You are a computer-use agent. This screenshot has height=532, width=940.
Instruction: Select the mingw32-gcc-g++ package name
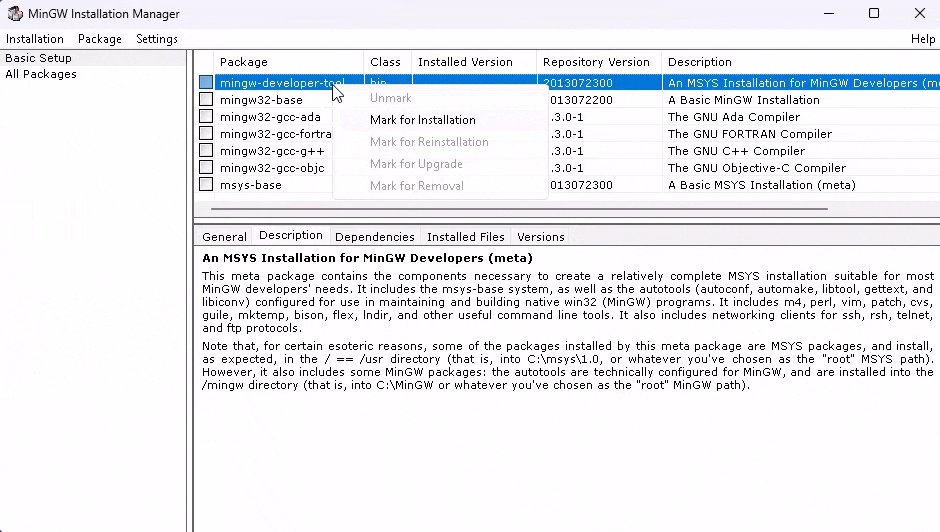[x=272, y=151]
